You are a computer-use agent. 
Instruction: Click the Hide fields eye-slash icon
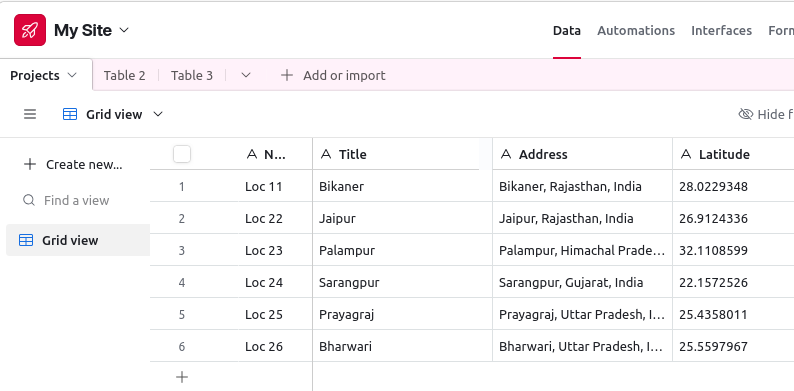pyautogui.click(x=746, y=114)
